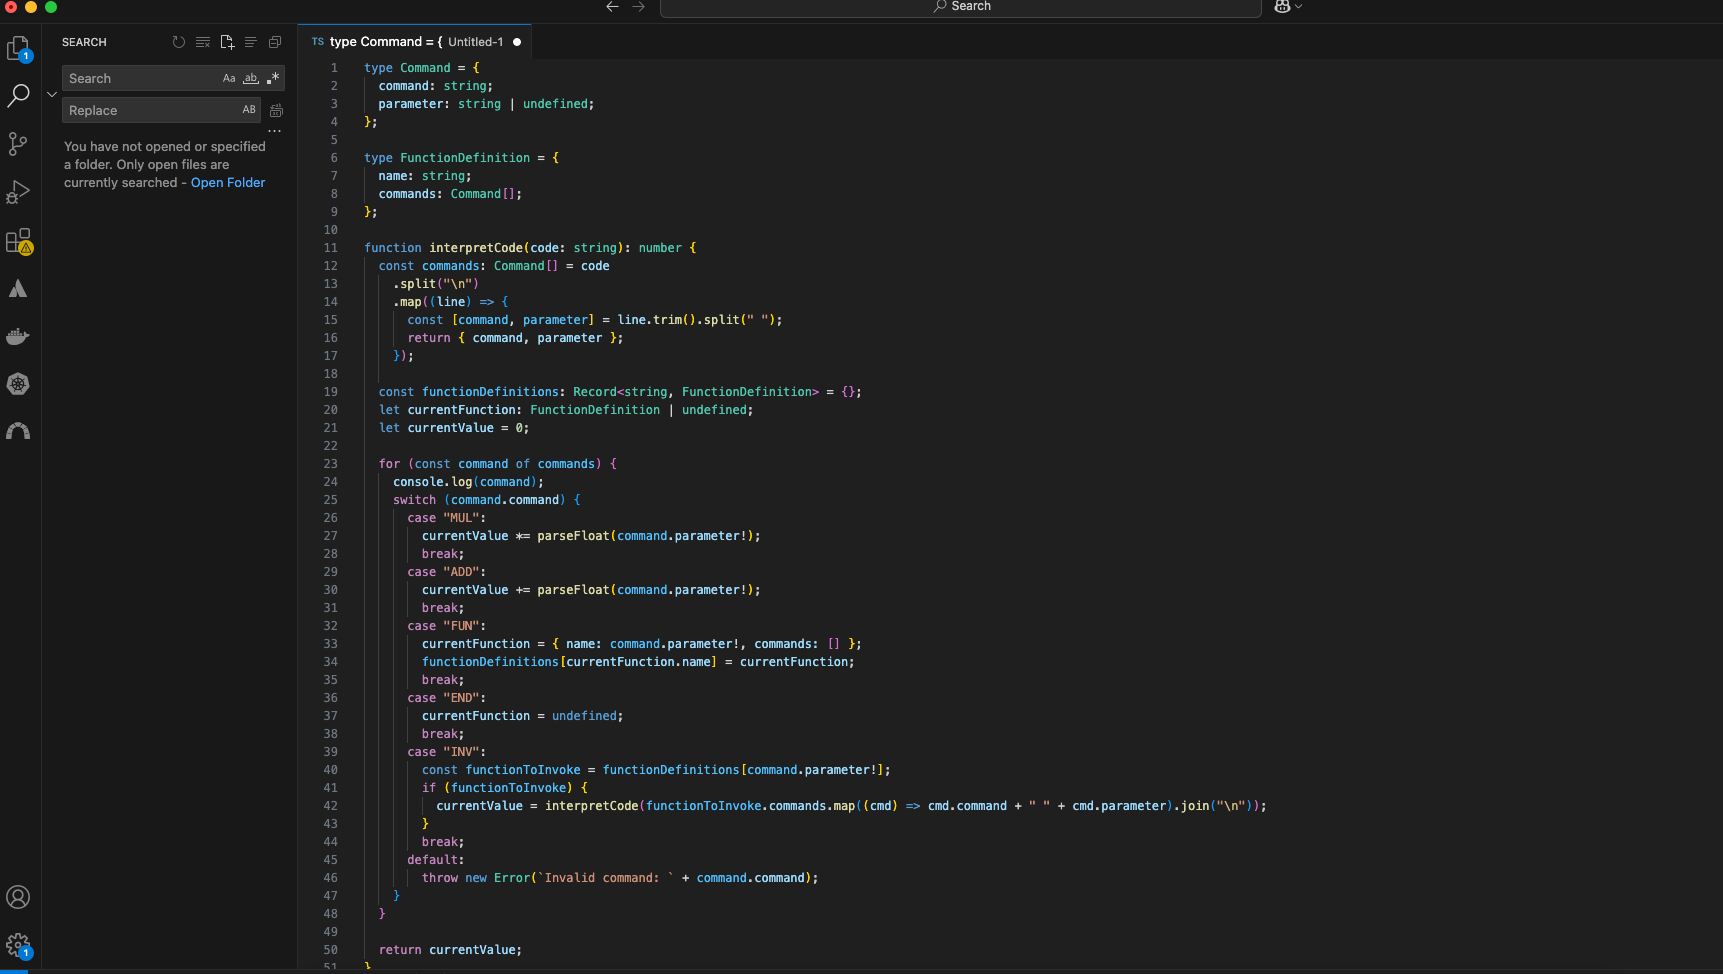Viewport: 1723px width, 974px height.
Task: Open the Explorer view in activity bar
Action: tap(19, 48)
